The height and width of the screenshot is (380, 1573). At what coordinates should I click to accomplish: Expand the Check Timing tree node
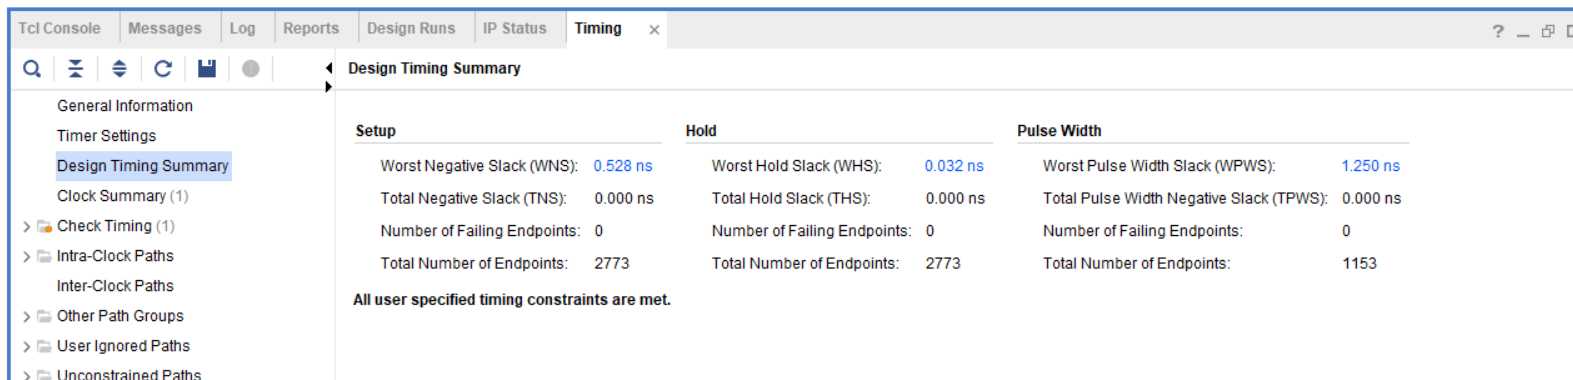(x=27, y=227)
